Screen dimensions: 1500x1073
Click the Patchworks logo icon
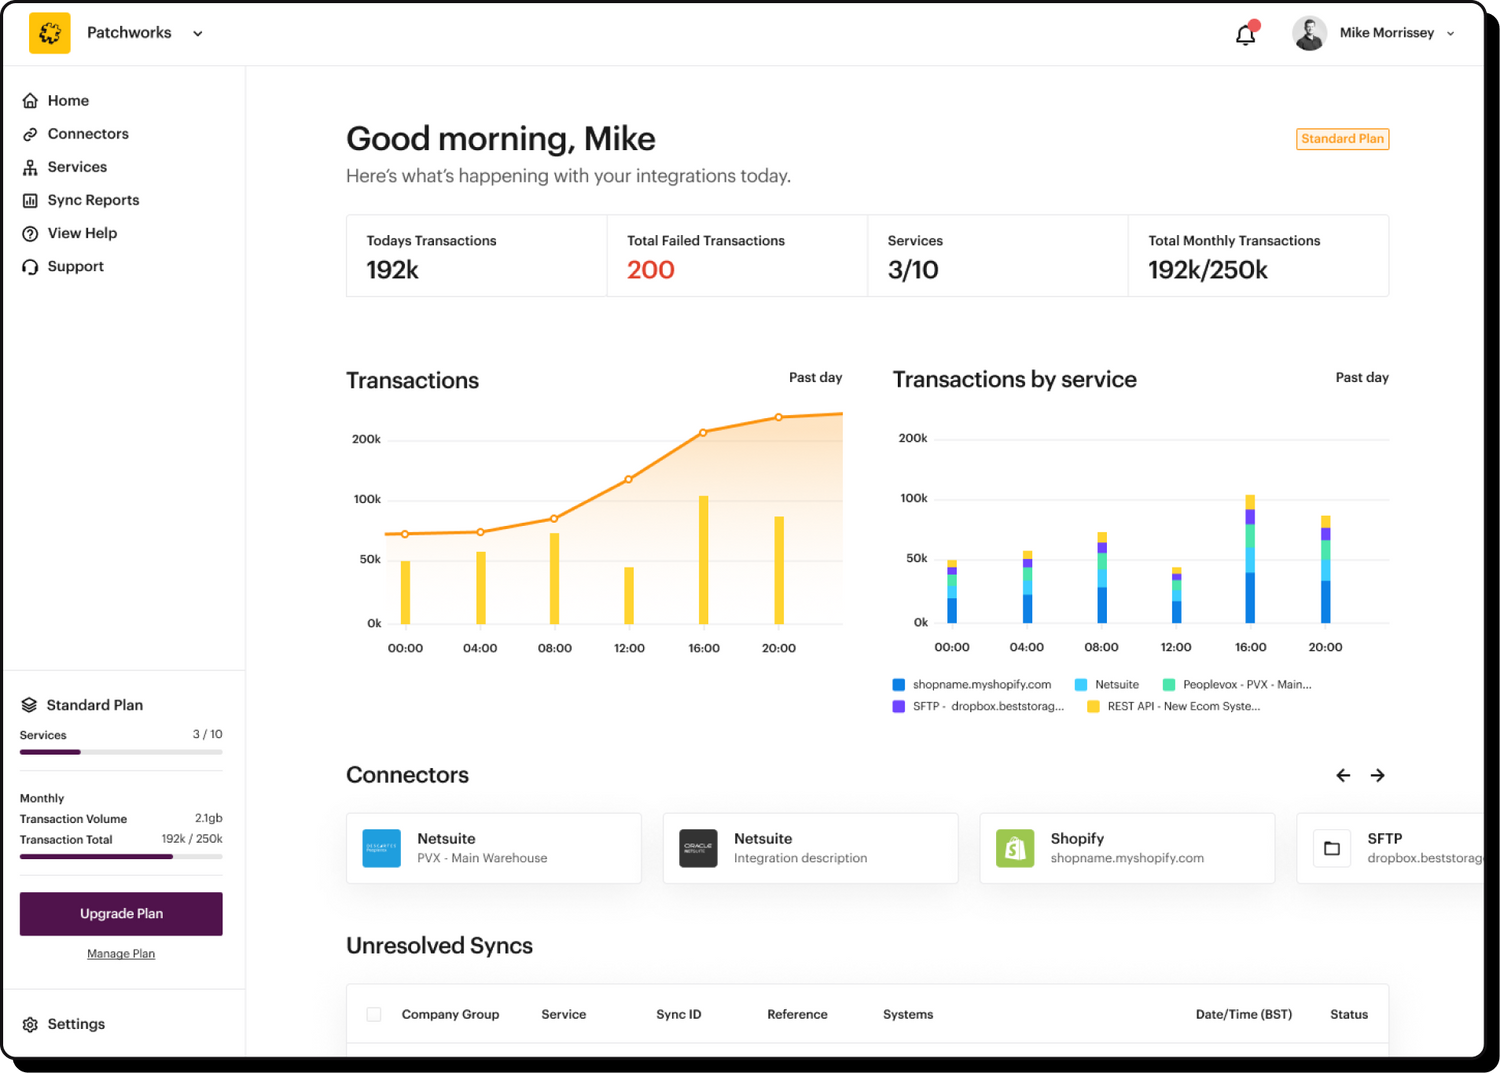coord(49,32)
